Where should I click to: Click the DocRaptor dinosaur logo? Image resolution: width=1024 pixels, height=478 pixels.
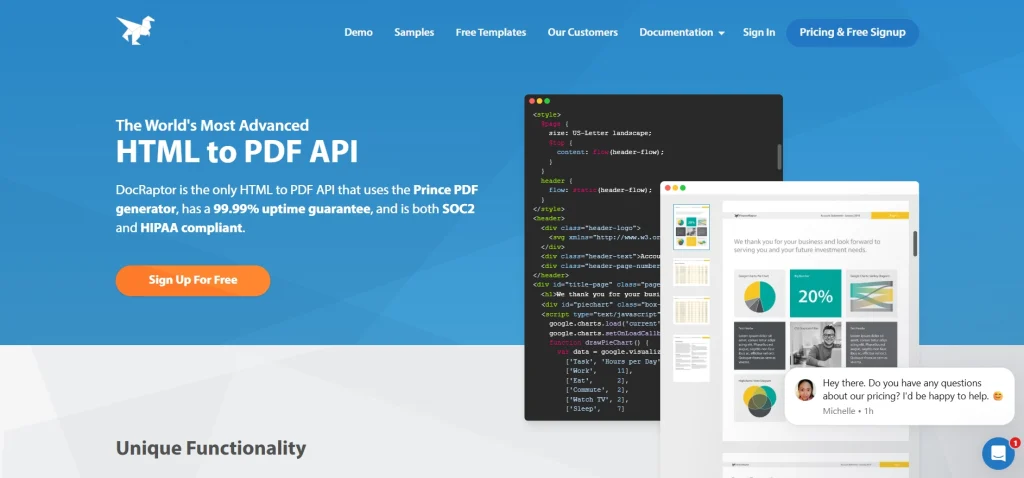pos(136,31)
